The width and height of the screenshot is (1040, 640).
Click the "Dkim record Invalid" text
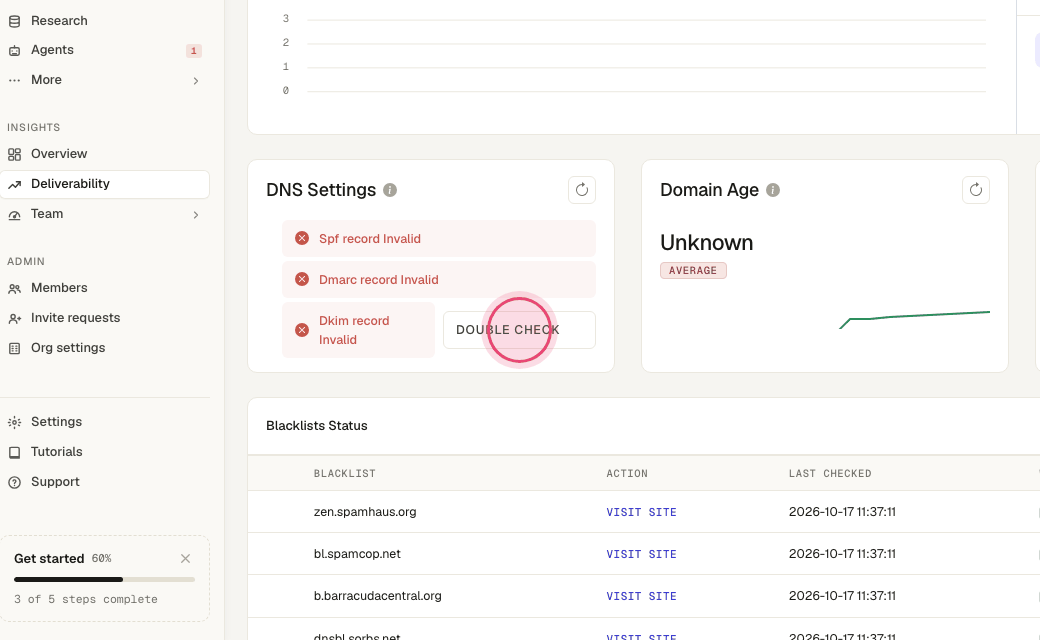tap(354, 330)
